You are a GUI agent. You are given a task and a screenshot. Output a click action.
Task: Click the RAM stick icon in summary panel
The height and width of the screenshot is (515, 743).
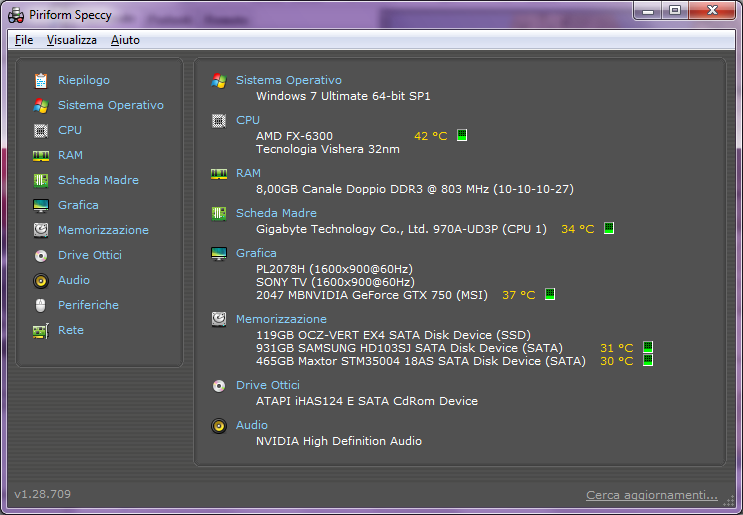click(219, 174)
